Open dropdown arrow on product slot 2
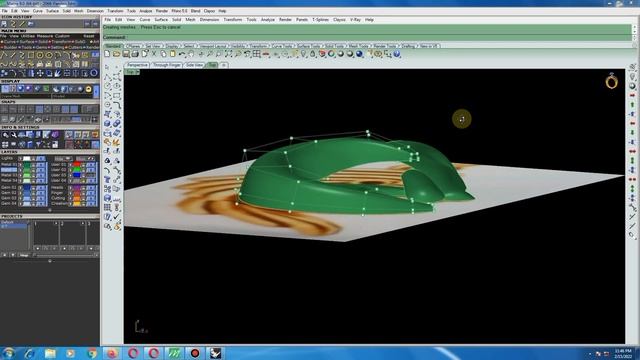 click(82, 224)
